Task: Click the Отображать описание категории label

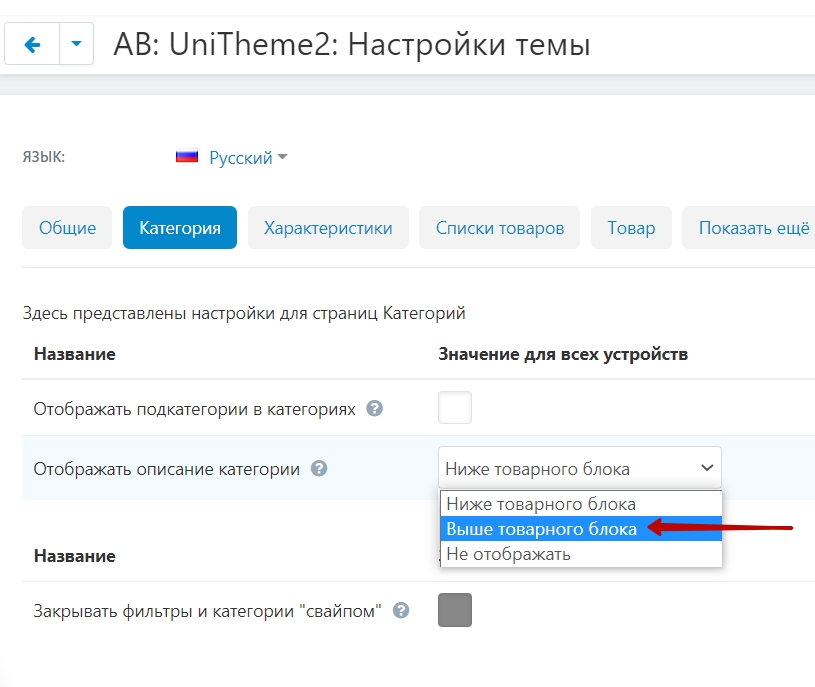Action: 167,468
